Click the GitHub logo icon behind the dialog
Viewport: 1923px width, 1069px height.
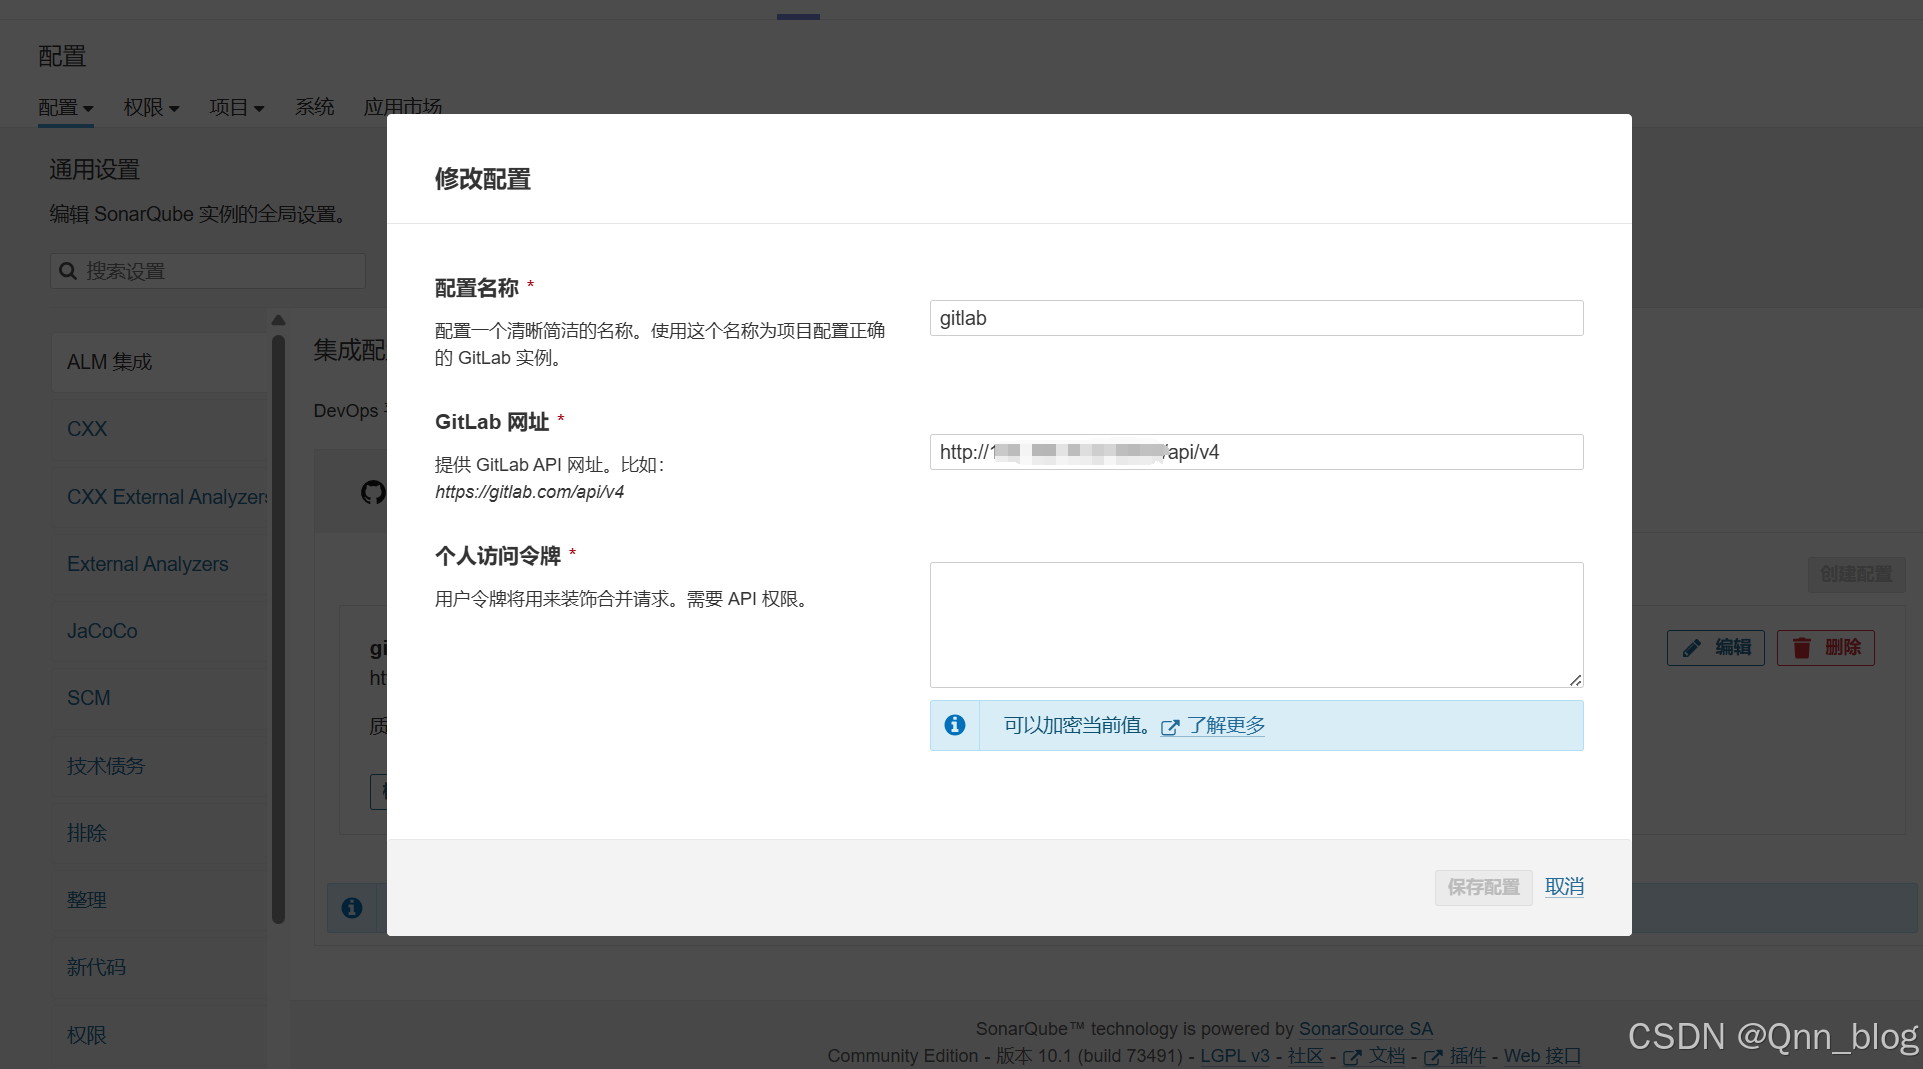pyautogui.click(x=374, y=492)
